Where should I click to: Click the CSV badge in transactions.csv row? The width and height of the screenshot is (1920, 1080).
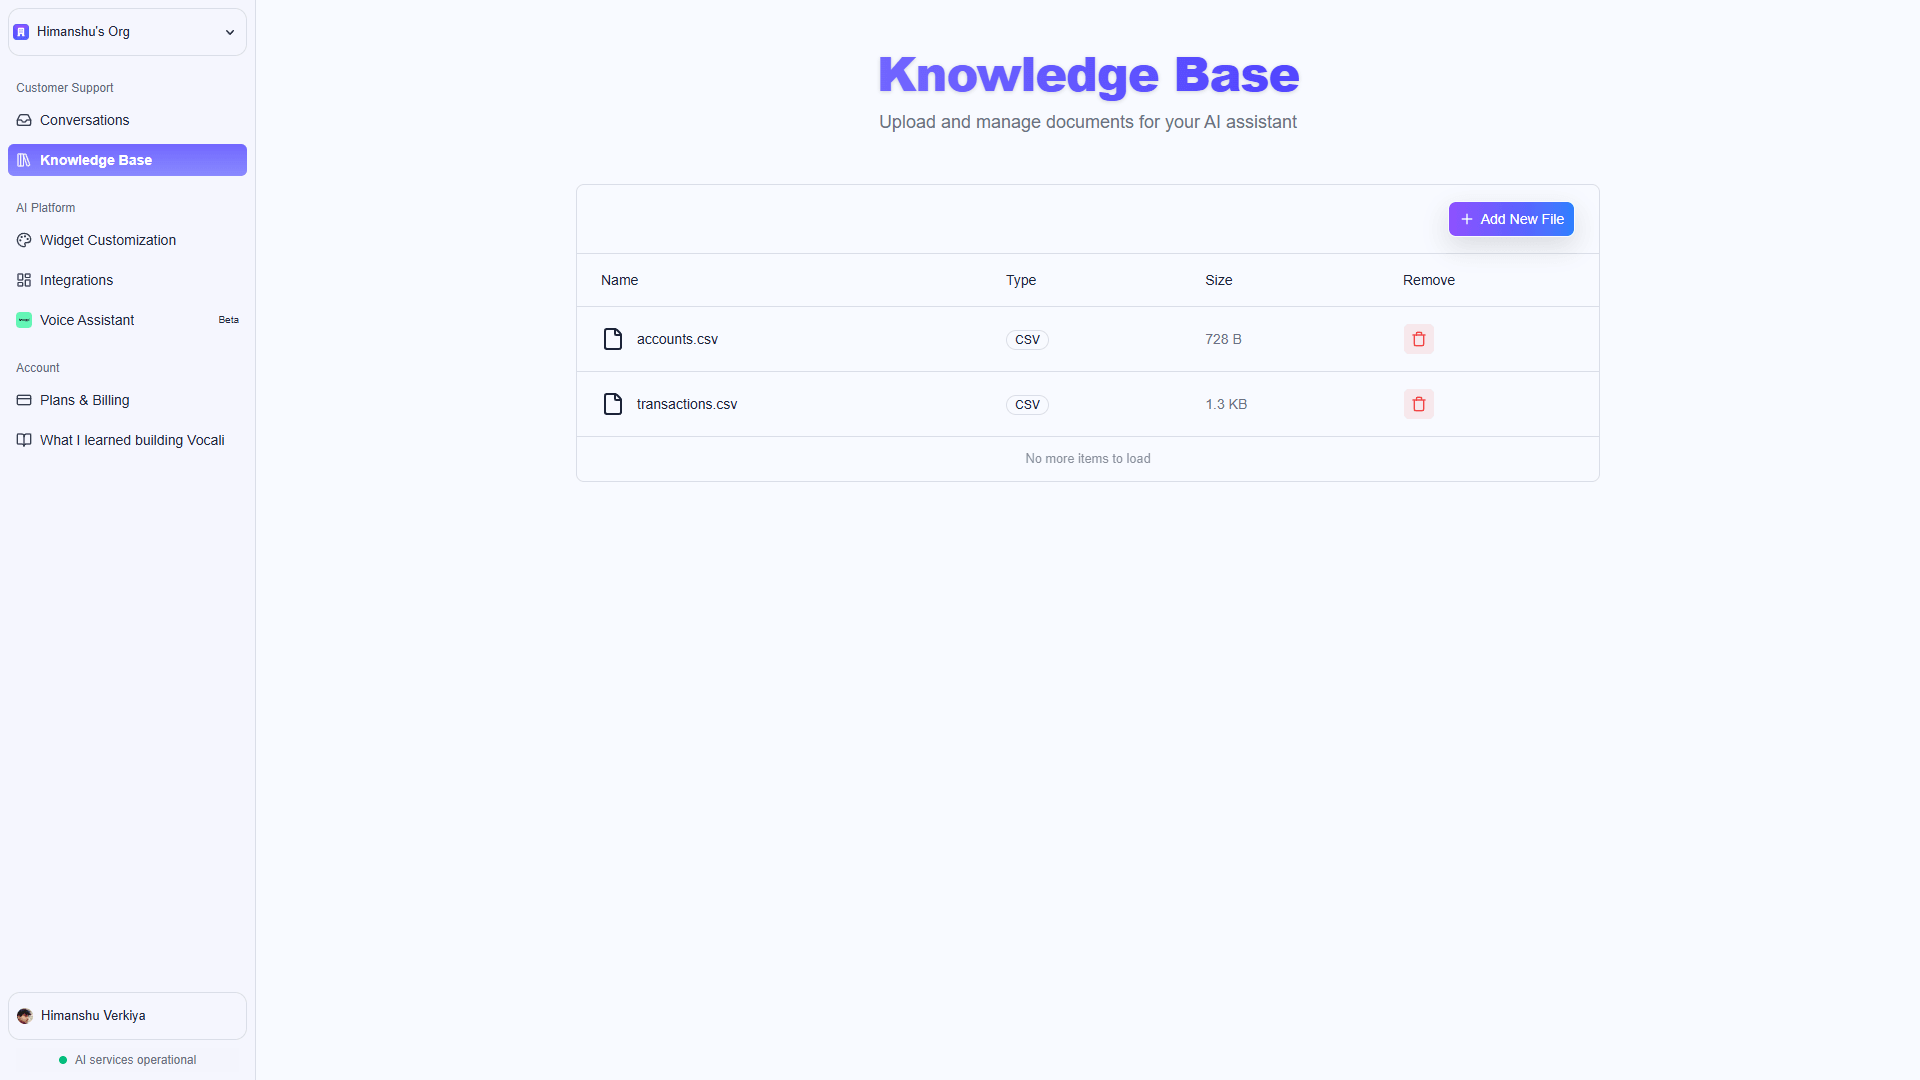[1027, 405]
